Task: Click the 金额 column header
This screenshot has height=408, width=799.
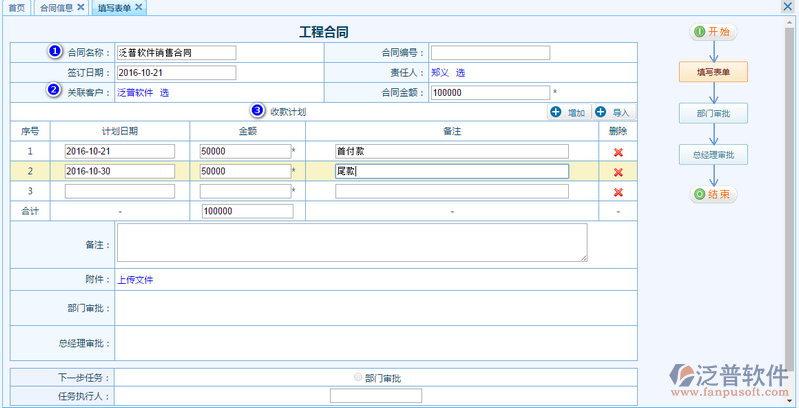Action: (x=248, y=131)
